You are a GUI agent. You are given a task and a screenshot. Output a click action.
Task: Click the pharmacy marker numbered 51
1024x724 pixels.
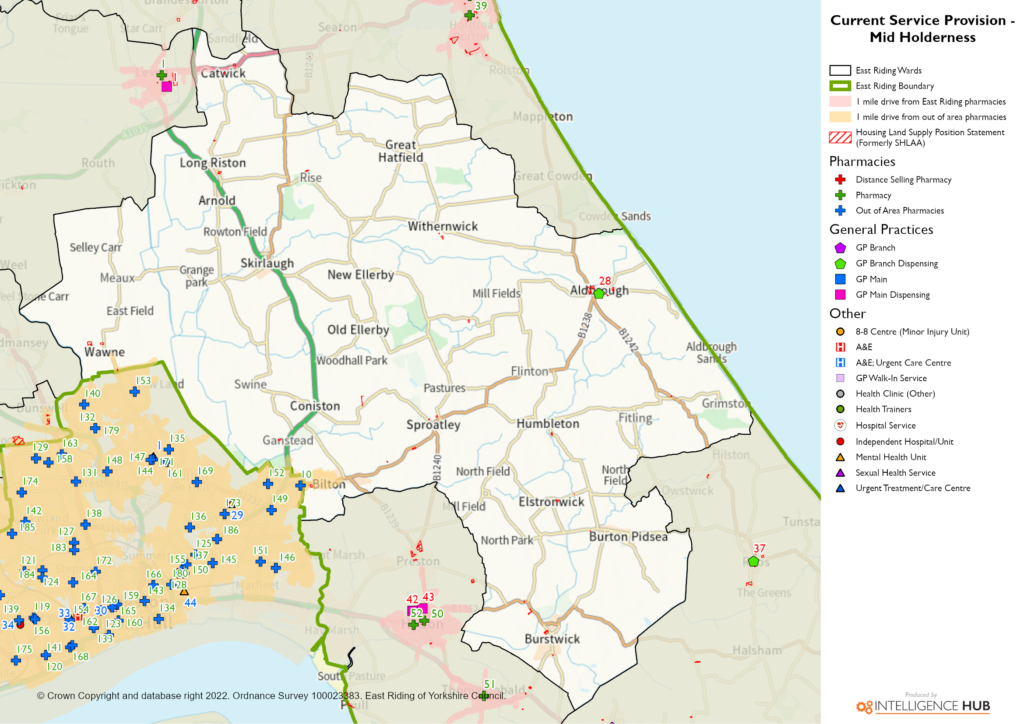(x=484, y=695)
